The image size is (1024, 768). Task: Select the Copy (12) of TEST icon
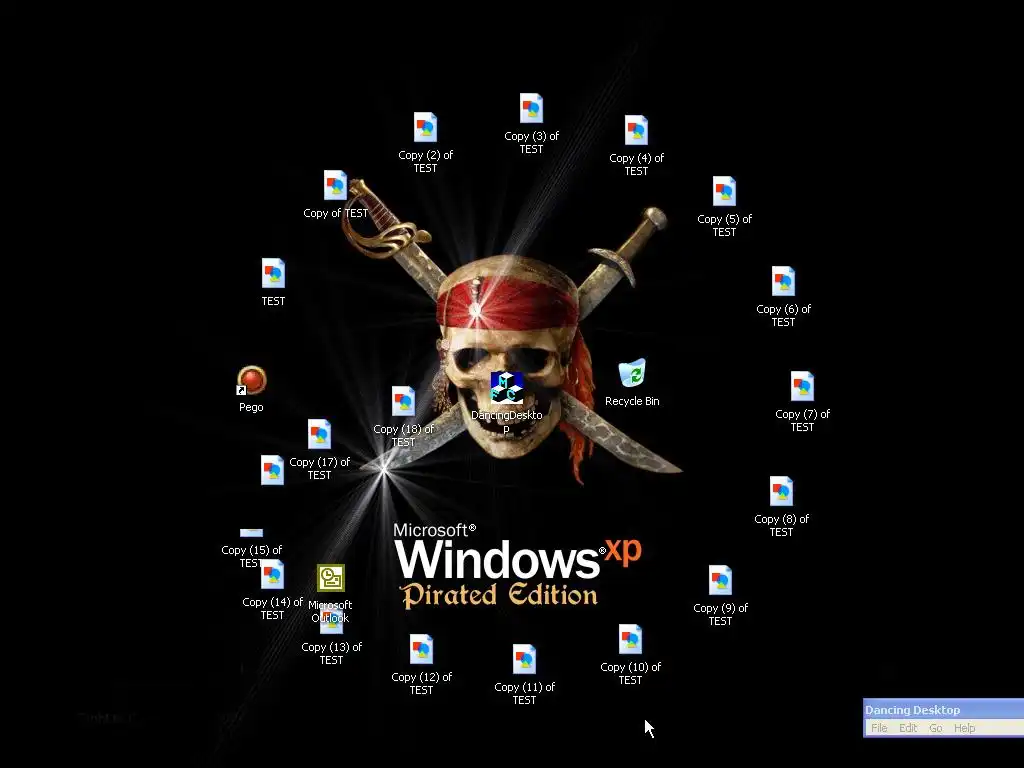[421, 649]
